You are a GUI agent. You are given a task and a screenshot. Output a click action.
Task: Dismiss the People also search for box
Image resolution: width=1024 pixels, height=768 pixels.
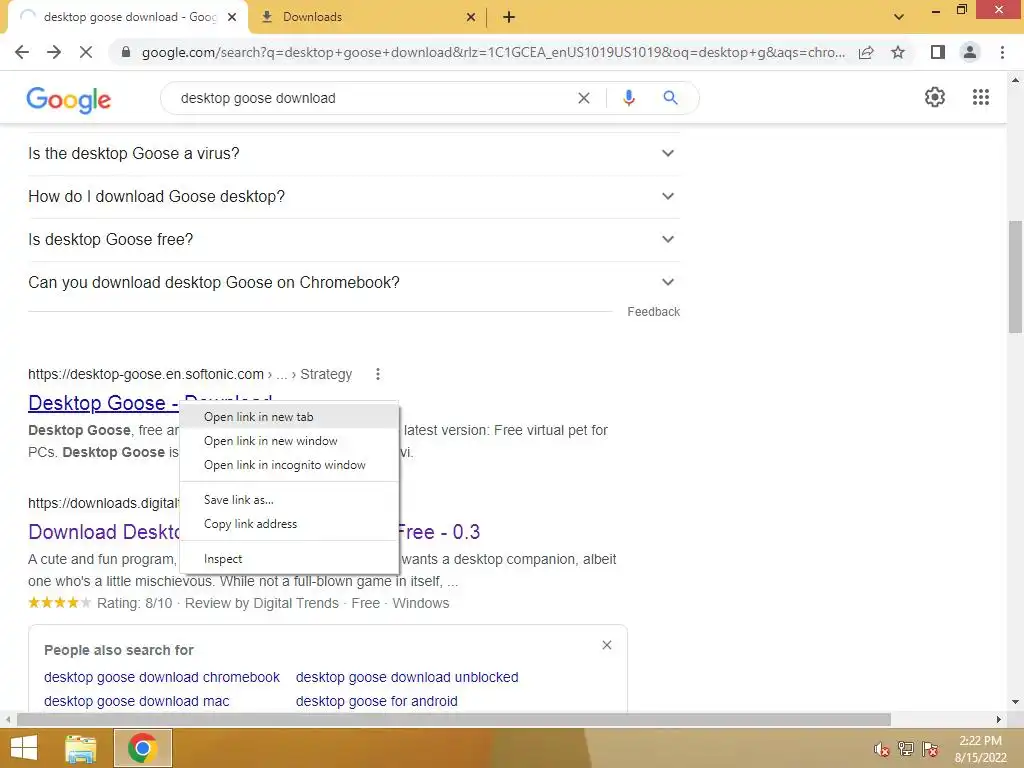(x=607, y=645)
